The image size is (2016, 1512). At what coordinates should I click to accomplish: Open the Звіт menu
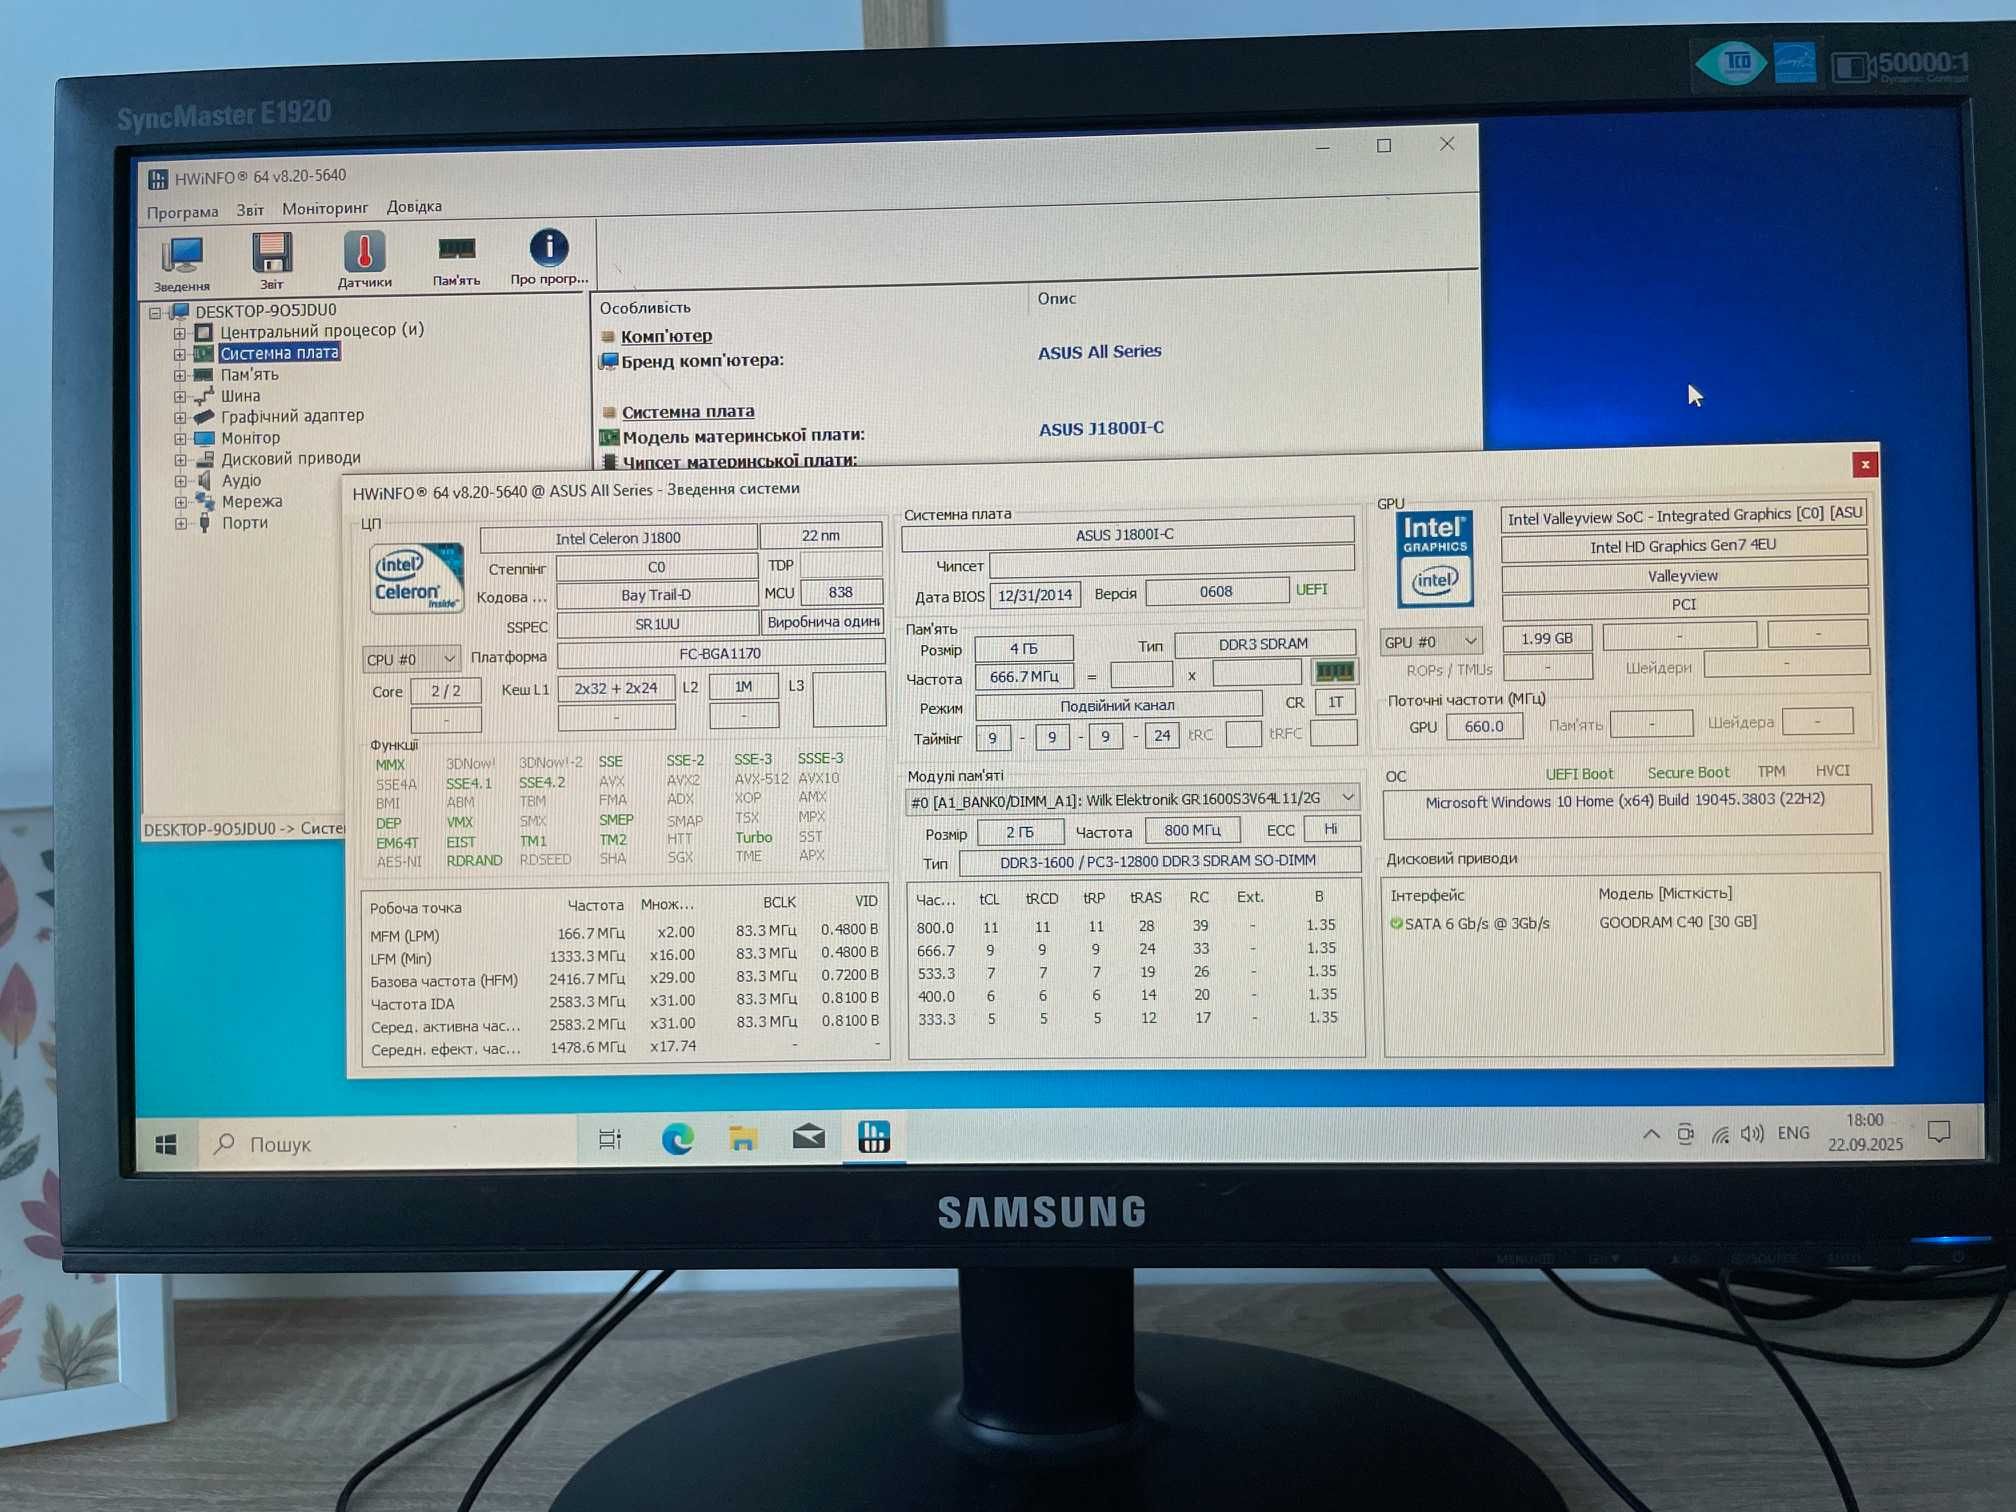pos(250,210)
